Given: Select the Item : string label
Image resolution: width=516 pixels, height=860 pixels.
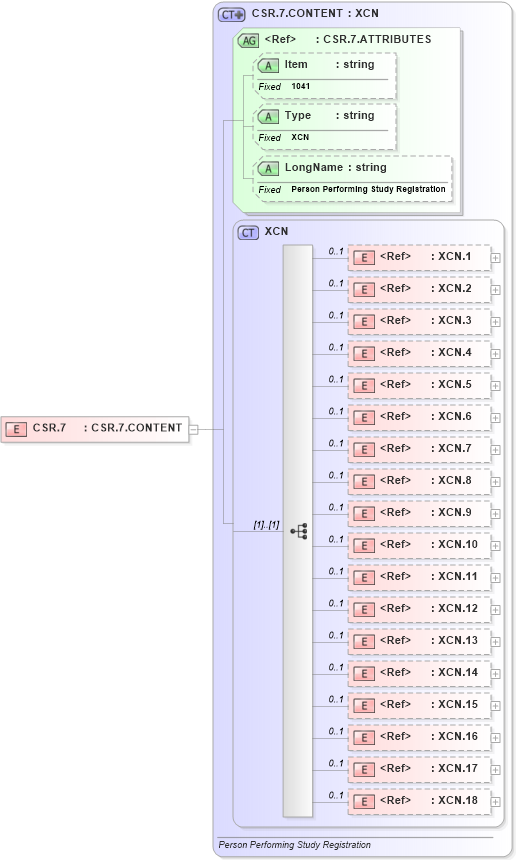Looking at the screenshot, I should (329, 65).
